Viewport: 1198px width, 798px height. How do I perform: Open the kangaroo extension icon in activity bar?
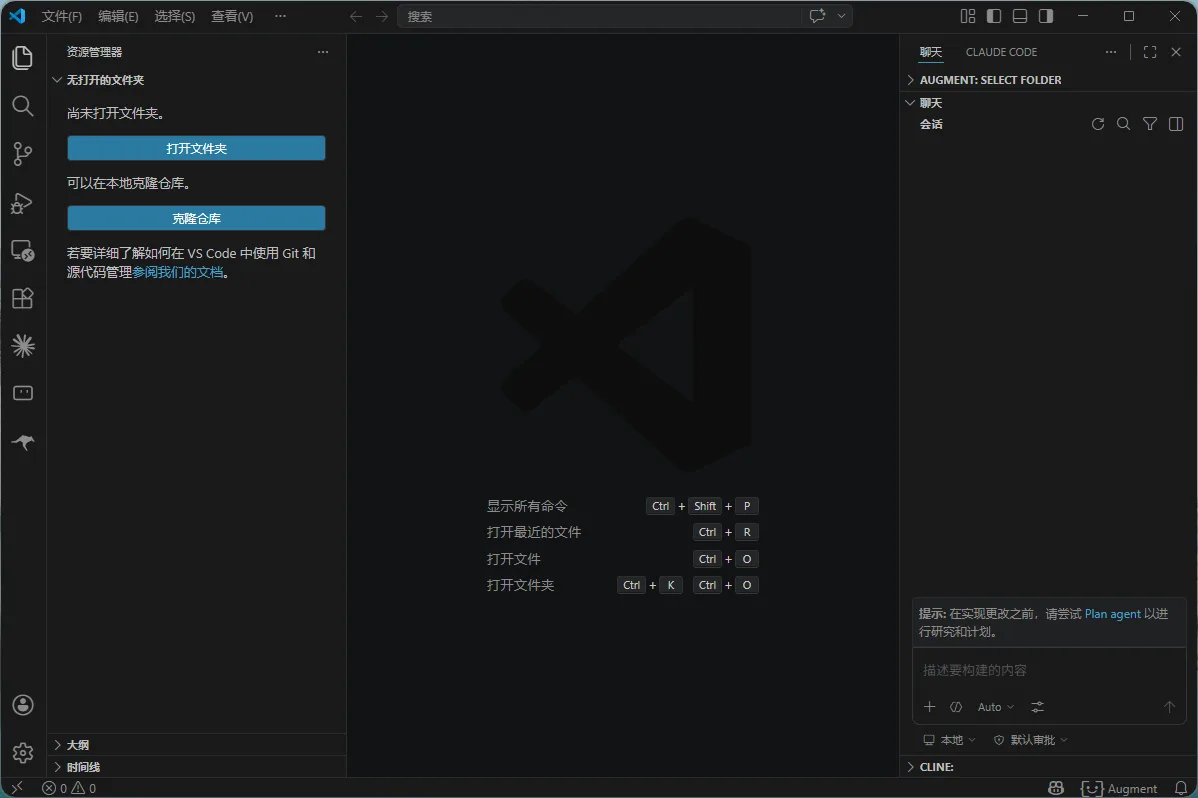(x=23, y=442)
